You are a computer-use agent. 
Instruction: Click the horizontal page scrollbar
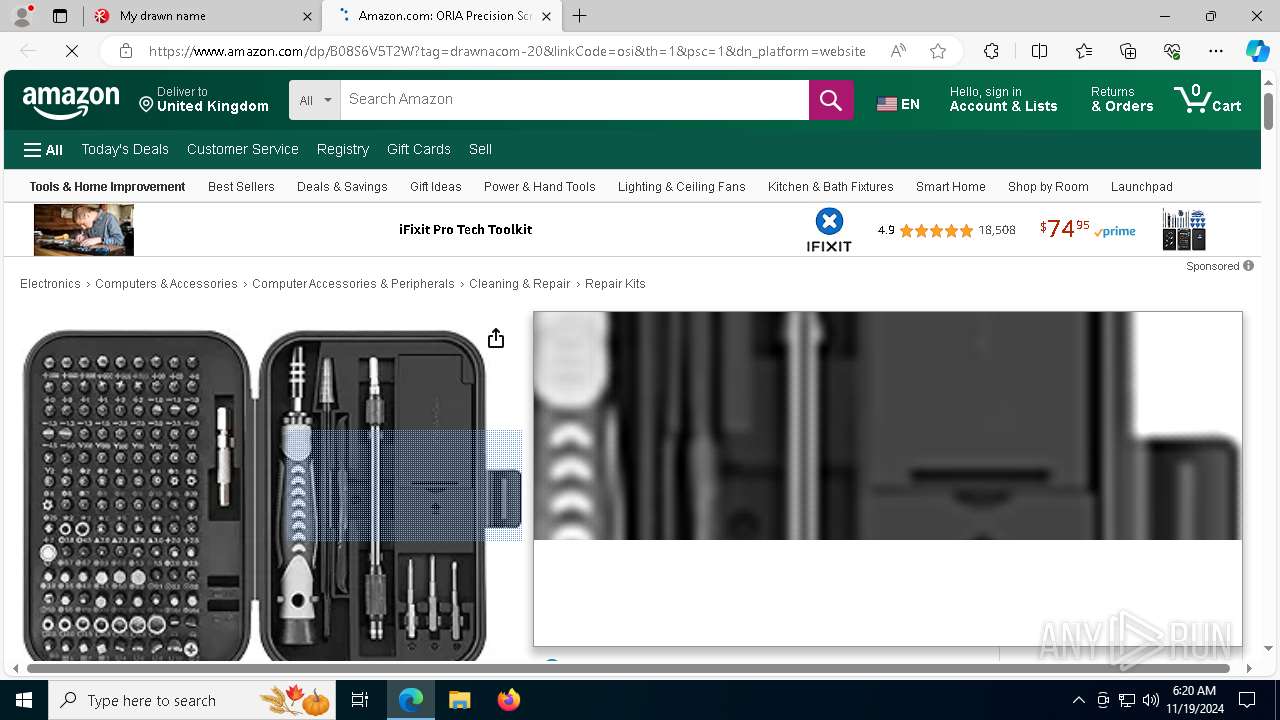tap(628, 668)
